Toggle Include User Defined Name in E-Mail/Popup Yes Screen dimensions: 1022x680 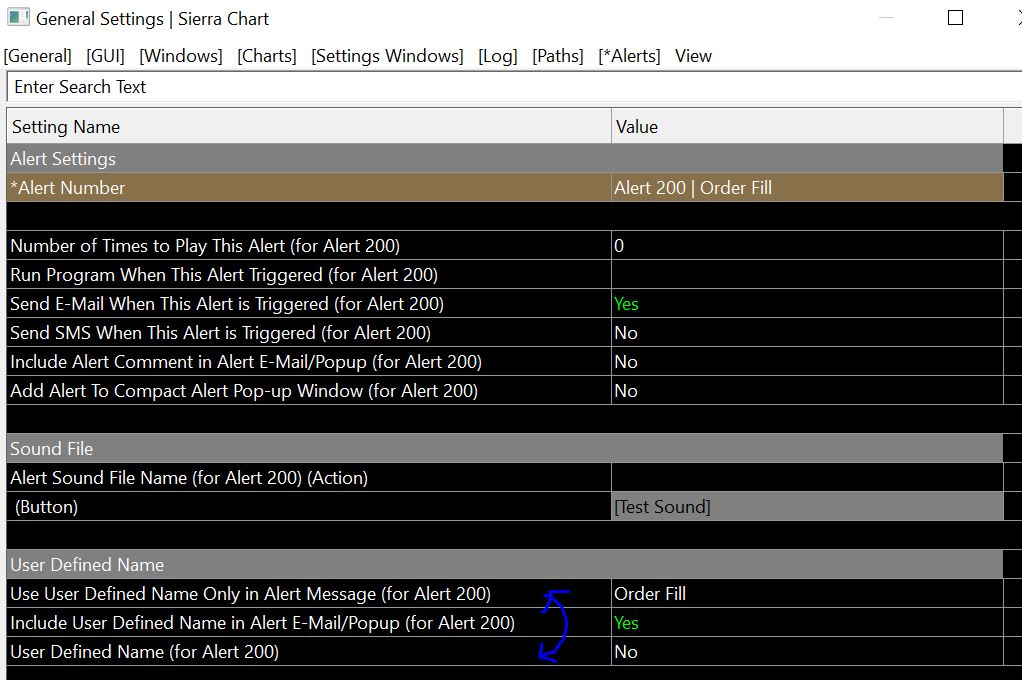tap(808, 623)
